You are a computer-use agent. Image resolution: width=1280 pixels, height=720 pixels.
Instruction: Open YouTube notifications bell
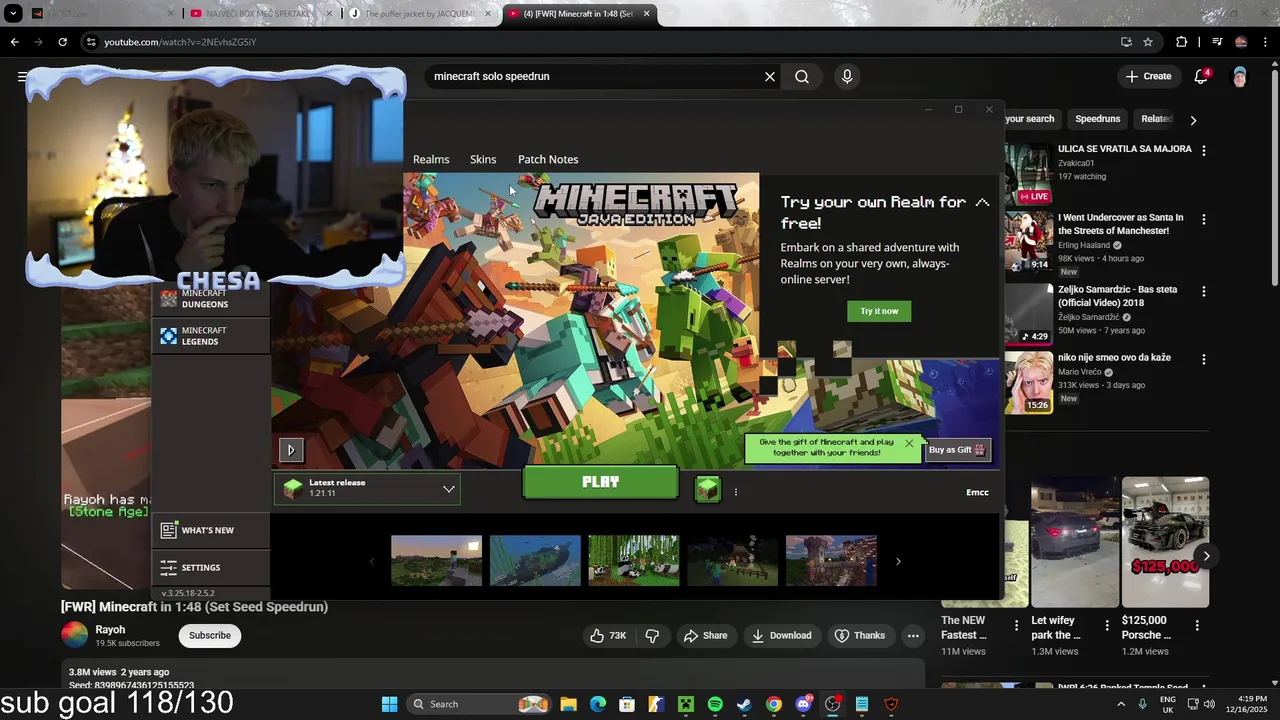1202,76
